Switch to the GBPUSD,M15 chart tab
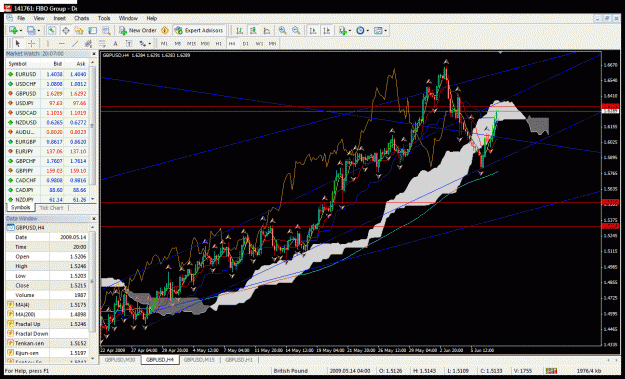The image size is (625, 379). point(199,360)
